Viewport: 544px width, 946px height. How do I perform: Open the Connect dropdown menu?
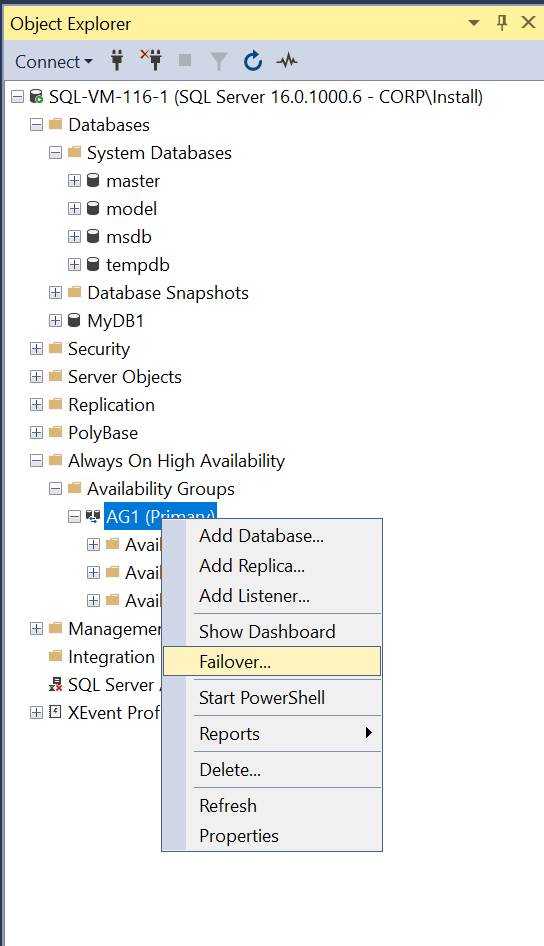54,62
